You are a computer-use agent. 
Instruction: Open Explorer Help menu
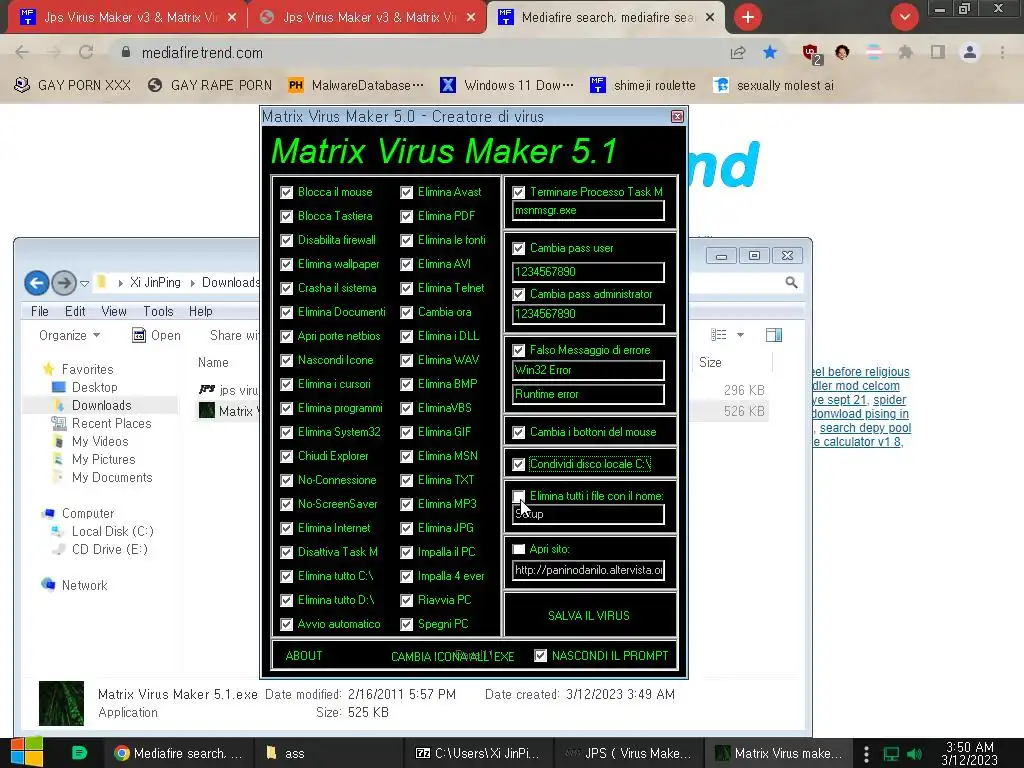200,312
